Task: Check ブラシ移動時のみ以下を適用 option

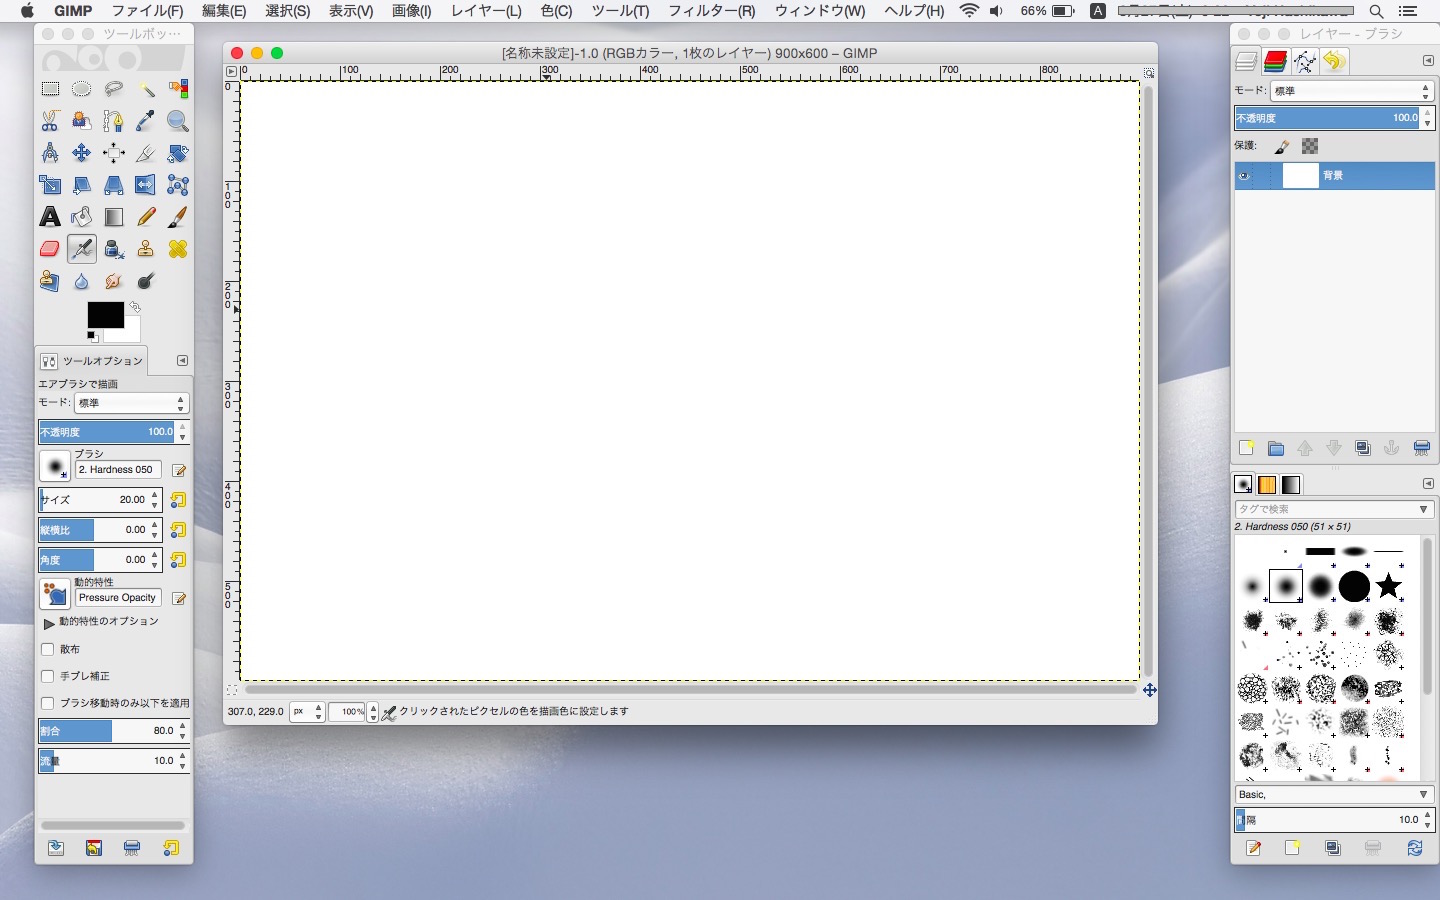Action: (x=47, y=703)
